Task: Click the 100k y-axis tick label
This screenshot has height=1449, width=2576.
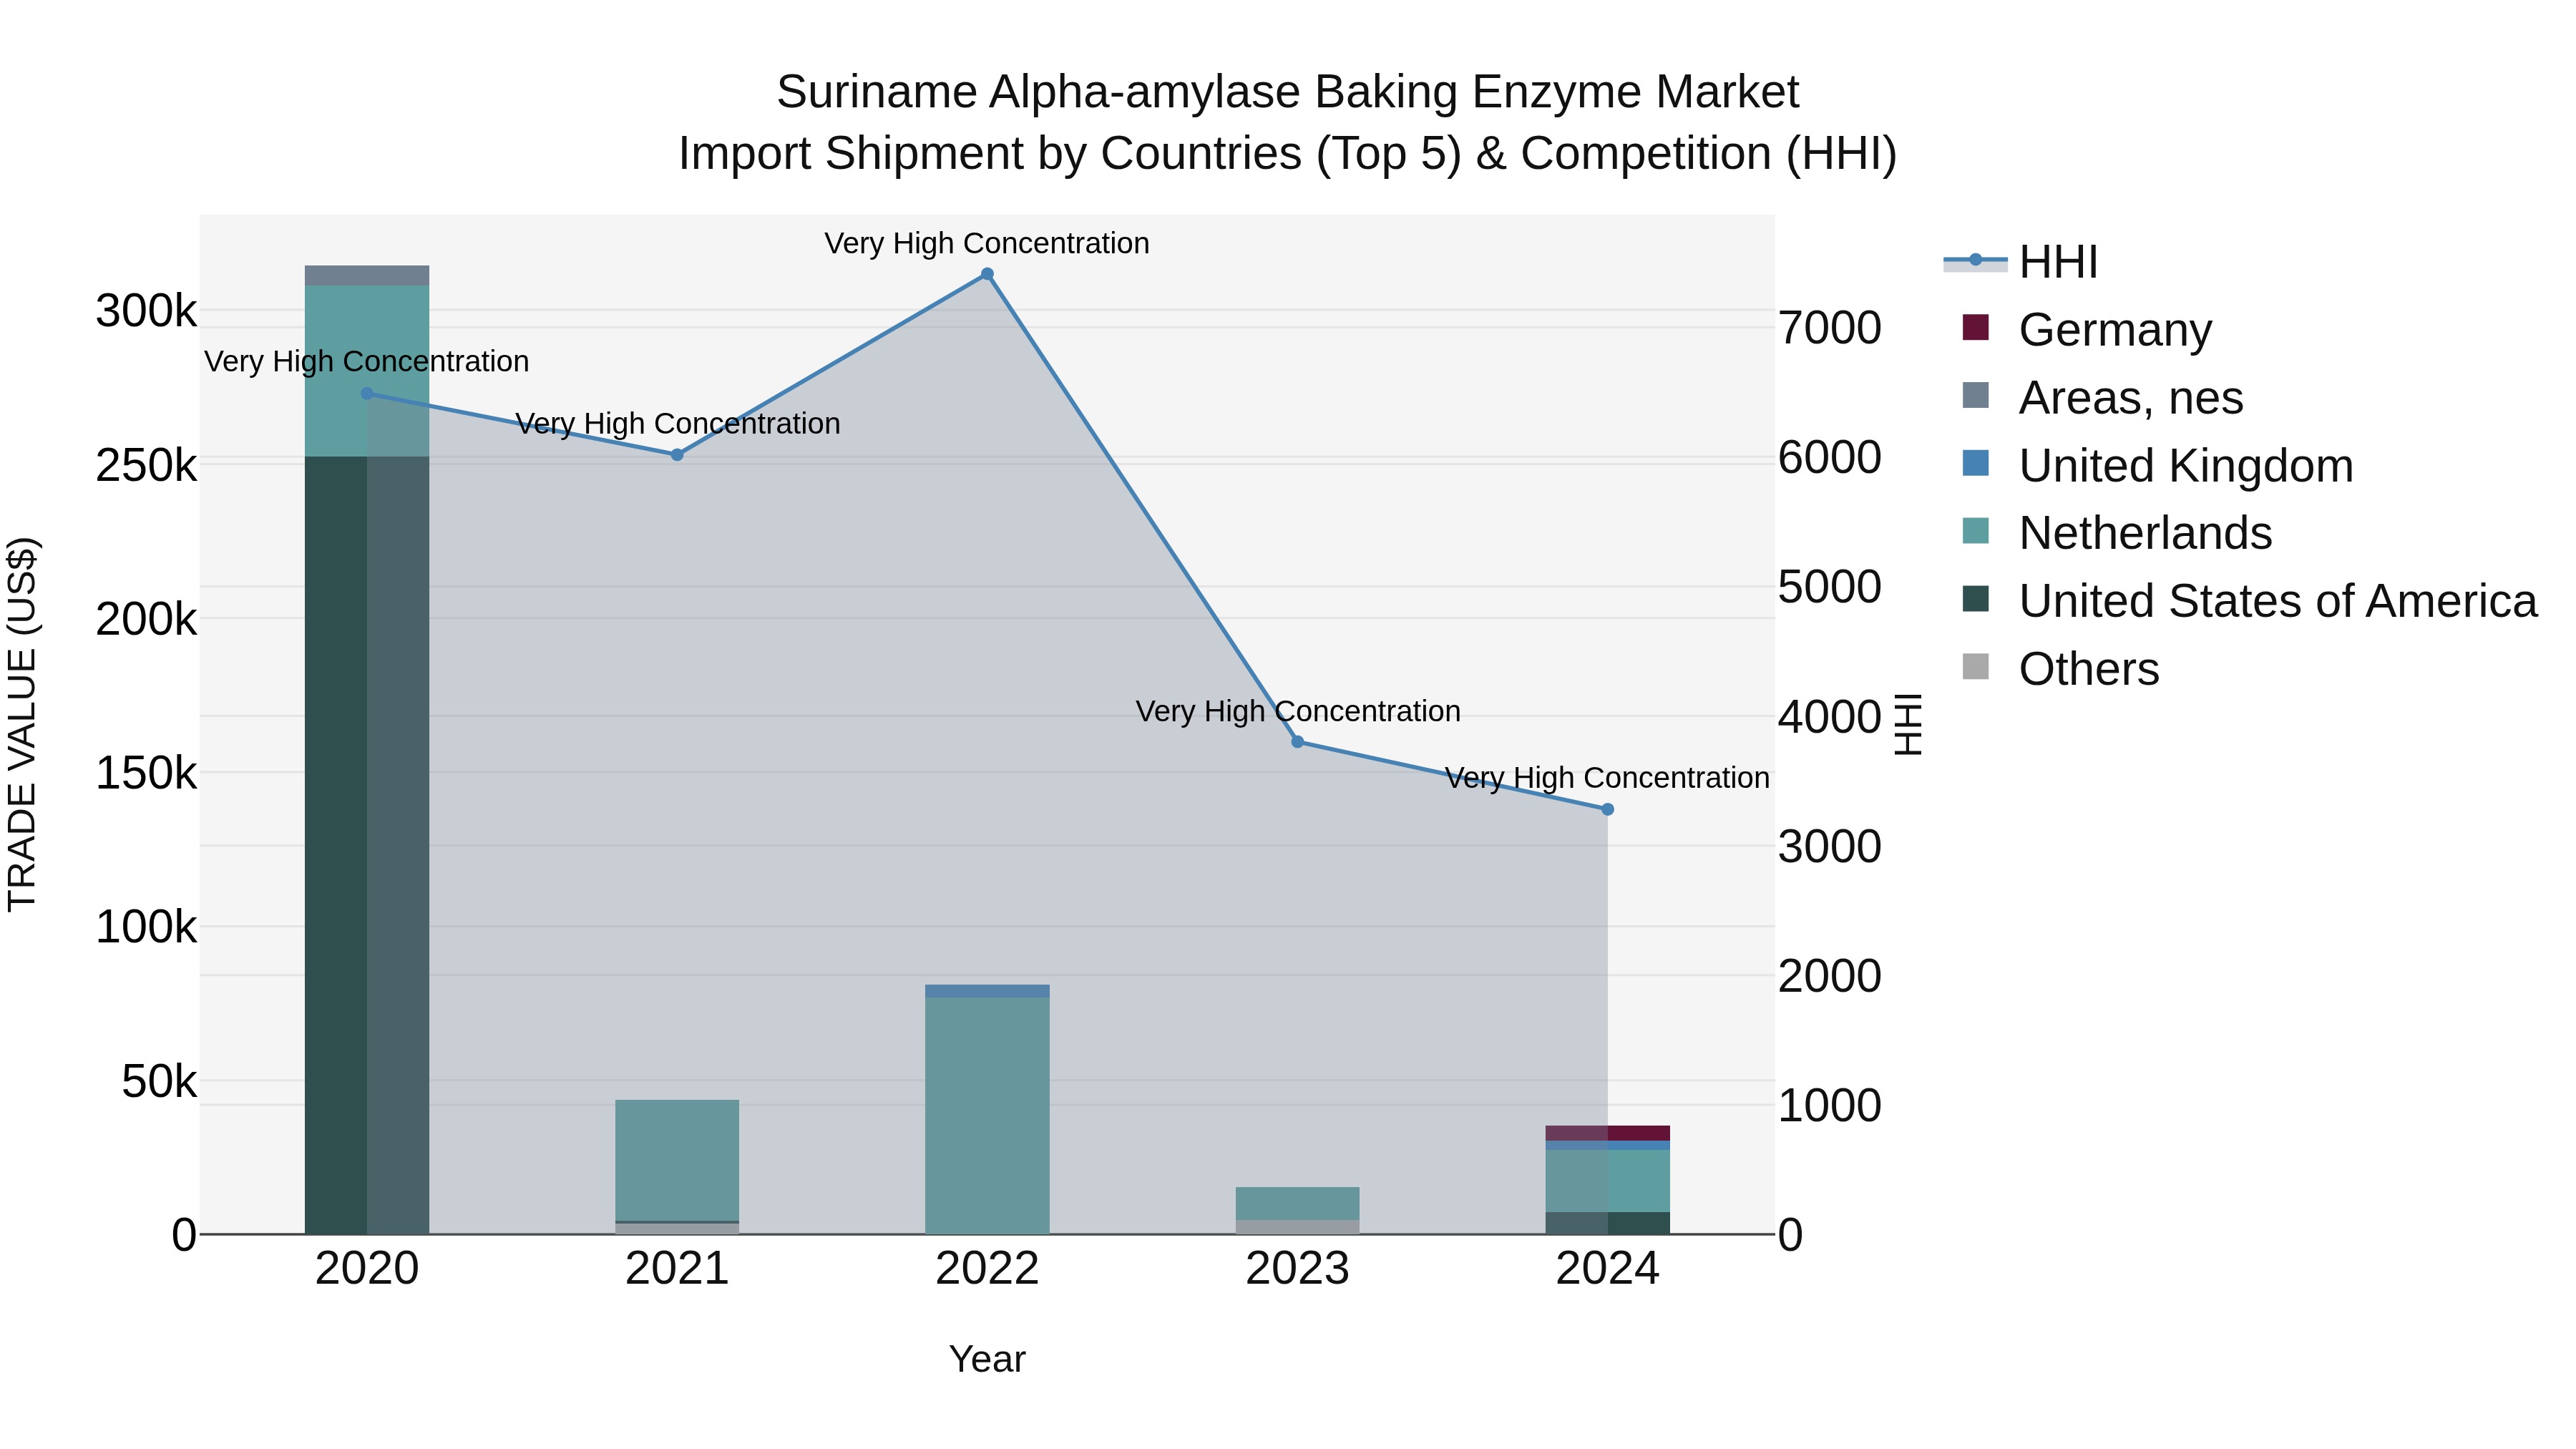Action: (x=146, y=927)
